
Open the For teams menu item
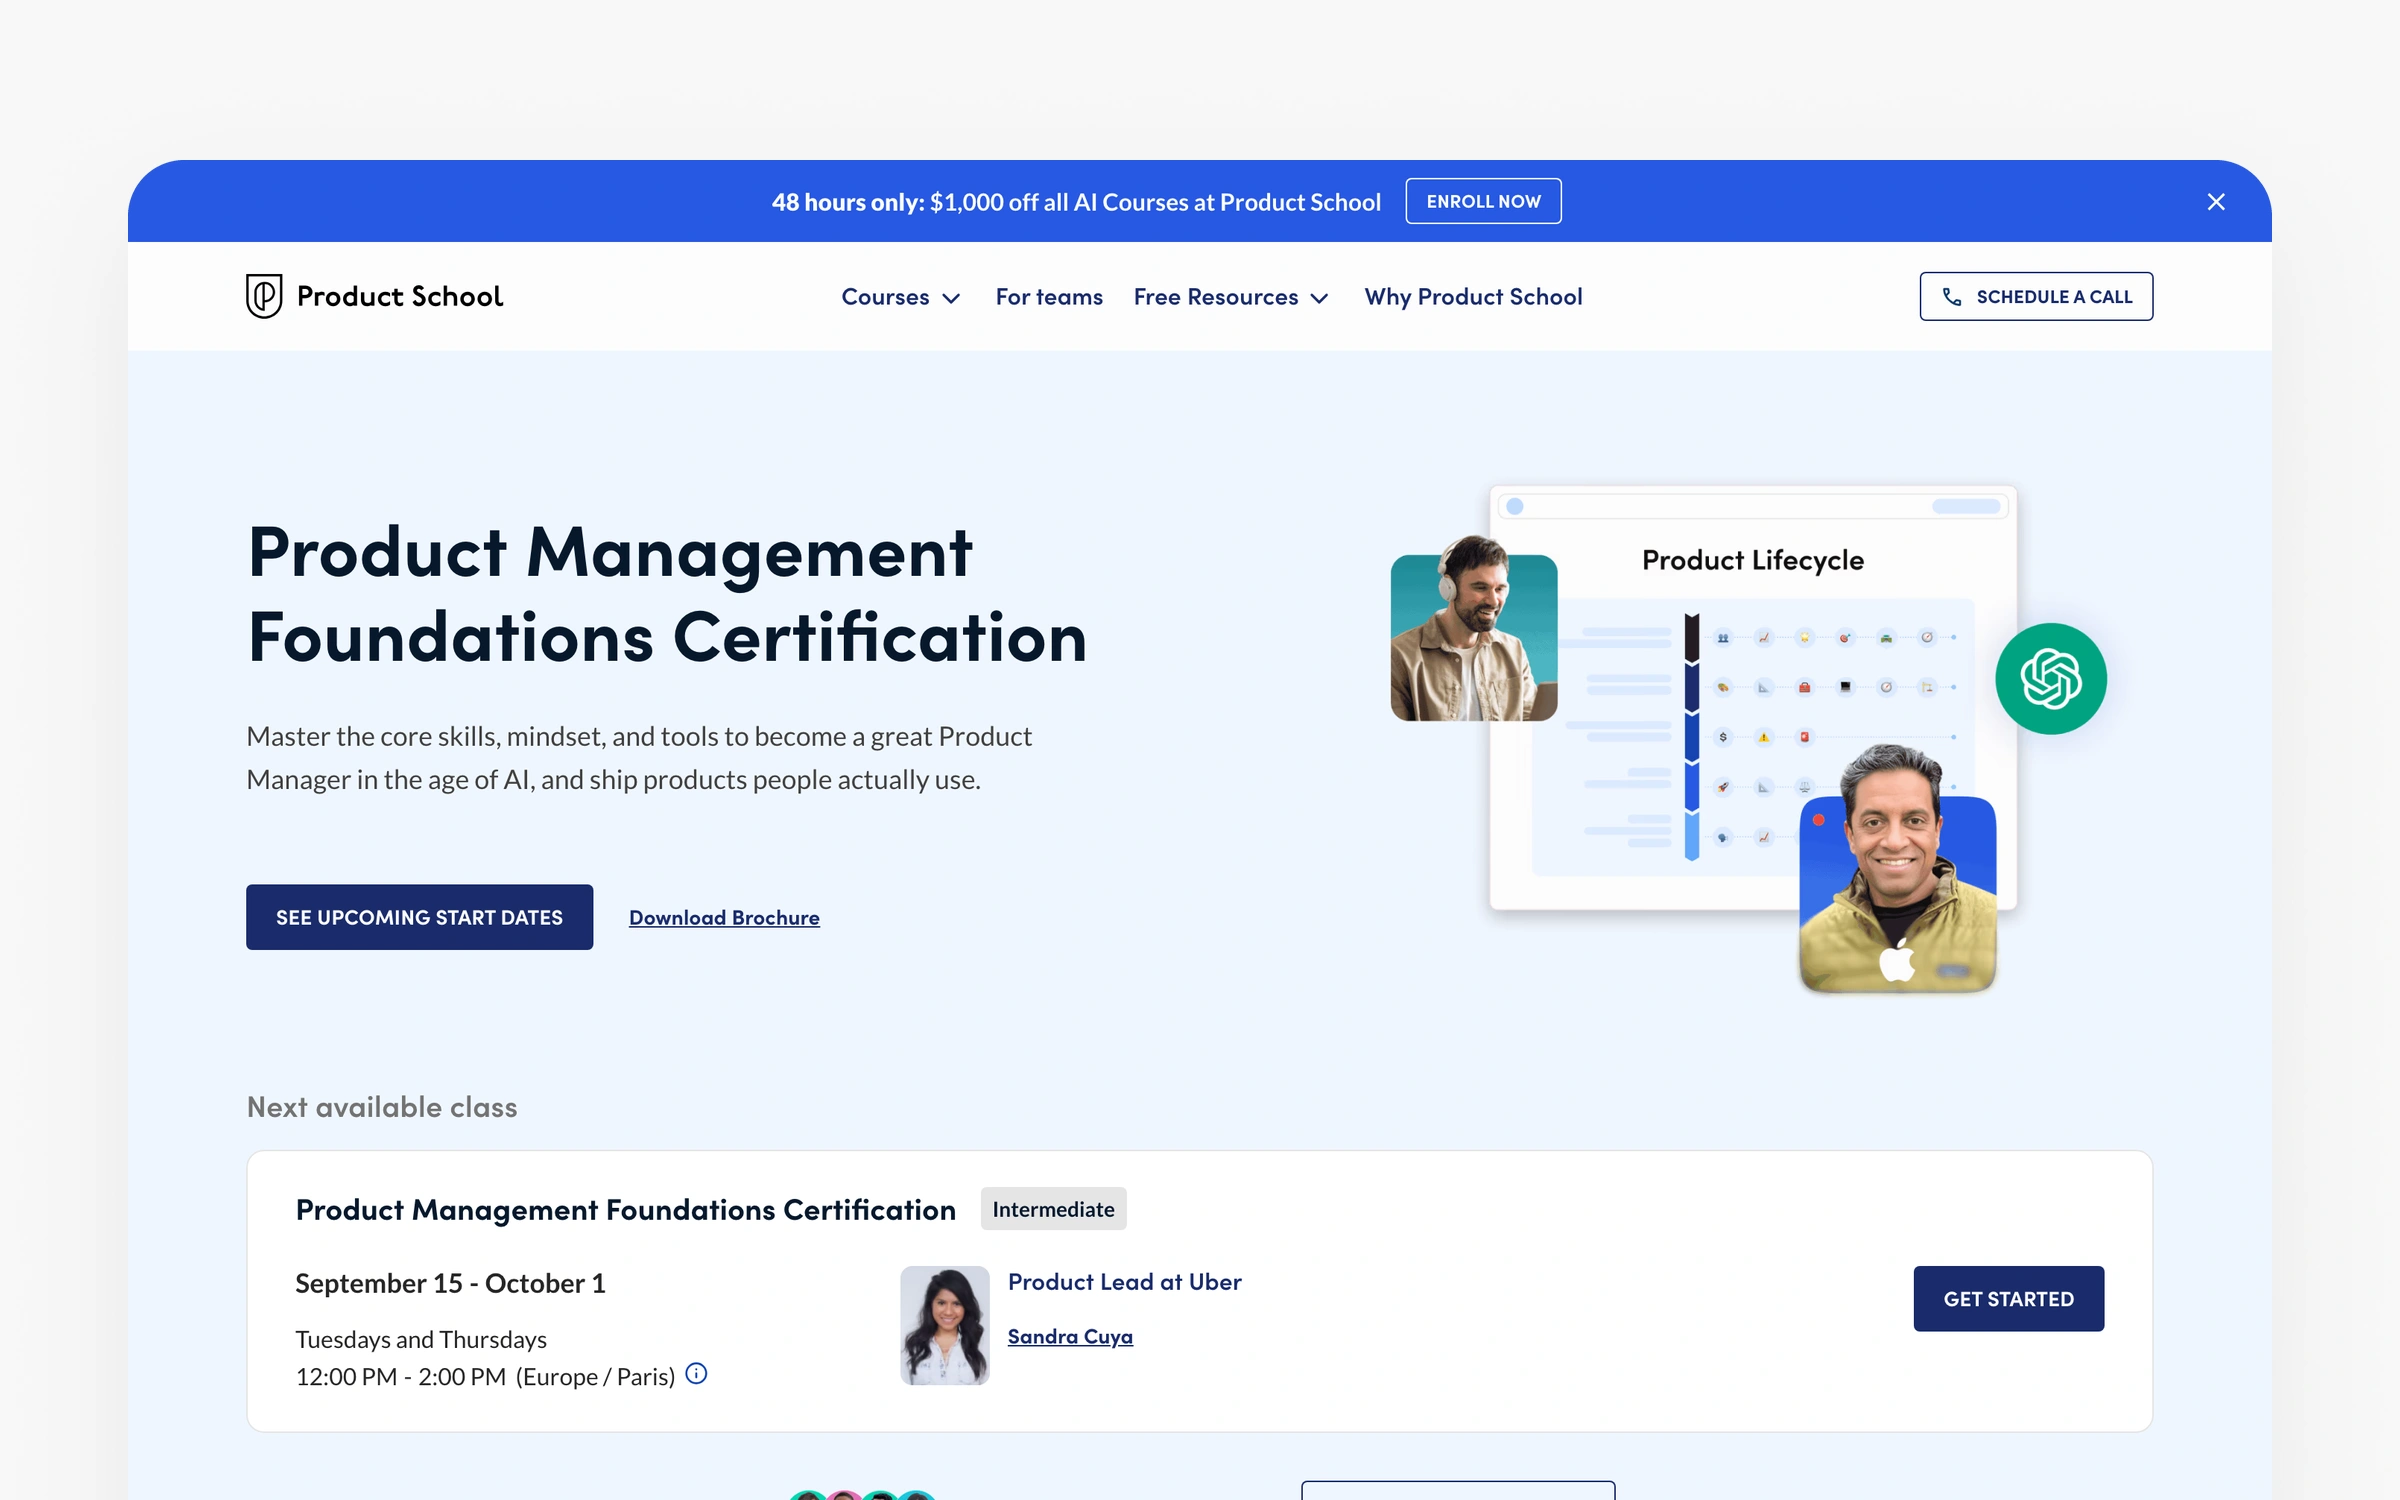[x=1049, y=297]
